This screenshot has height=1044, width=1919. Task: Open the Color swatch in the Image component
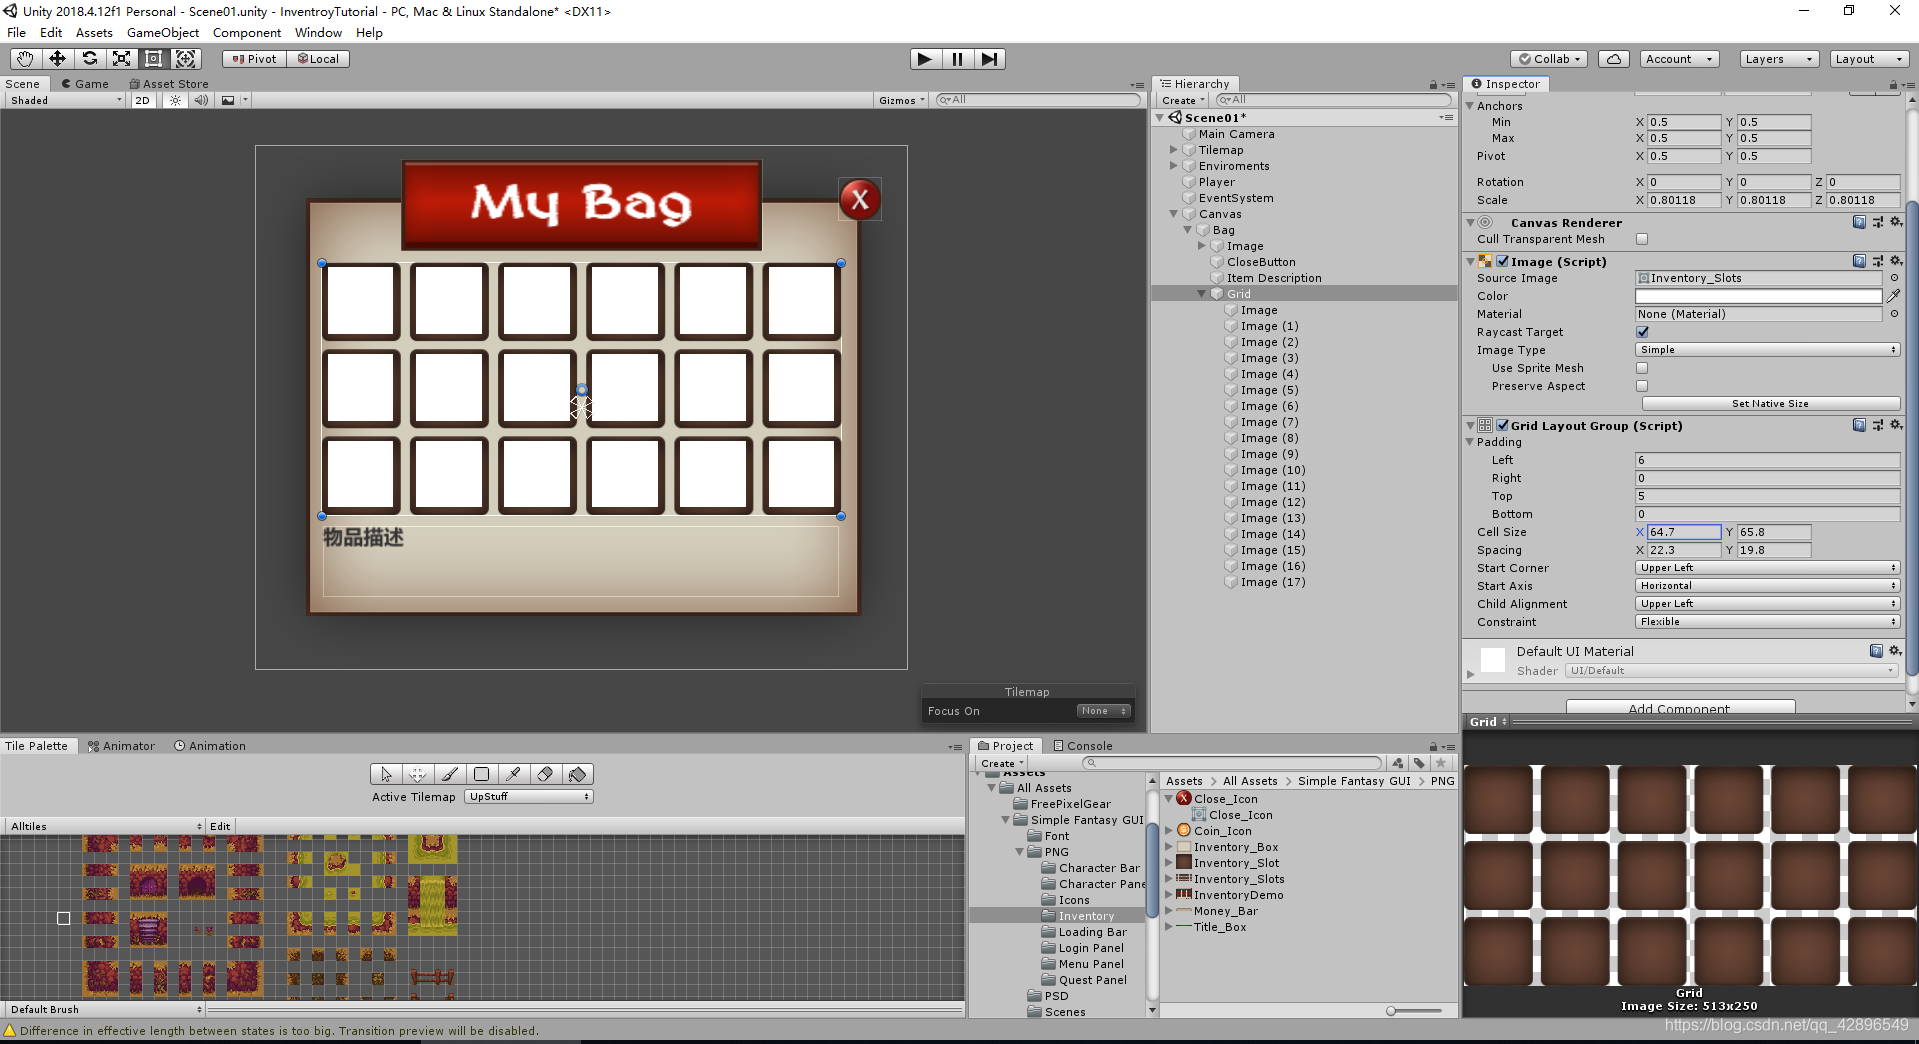tap(1757, 296)
